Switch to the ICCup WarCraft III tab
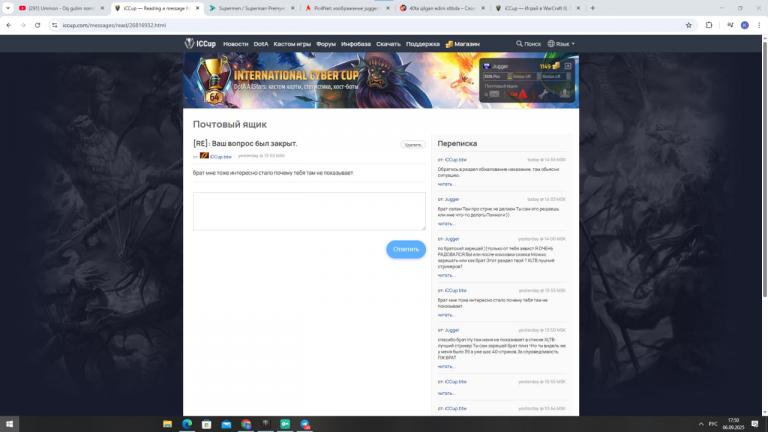The width and height of the screenshot is (768, 432). click(537, 8)
